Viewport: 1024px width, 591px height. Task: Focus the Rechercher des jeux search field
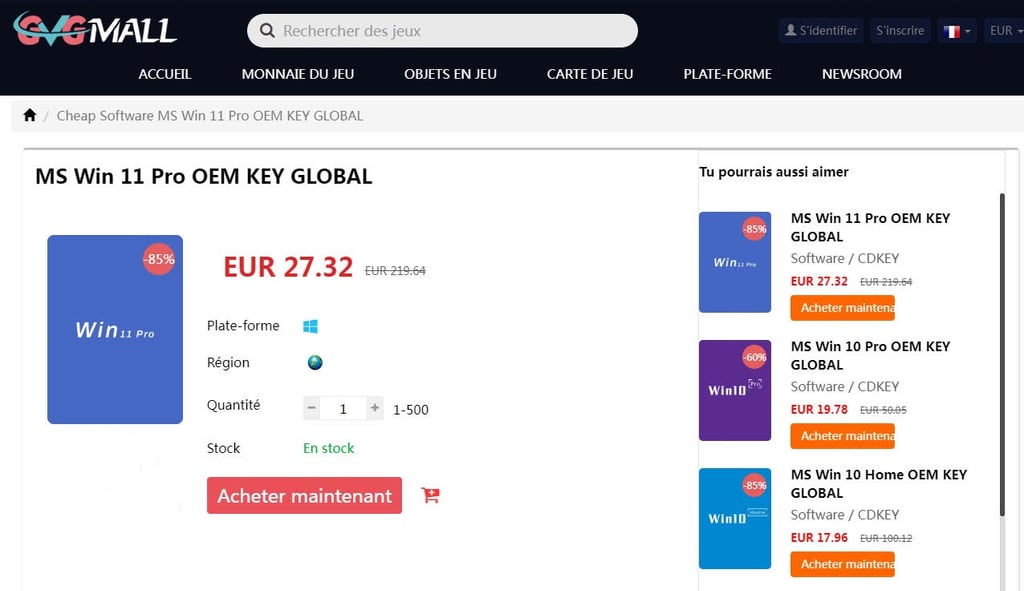point(442,31)
